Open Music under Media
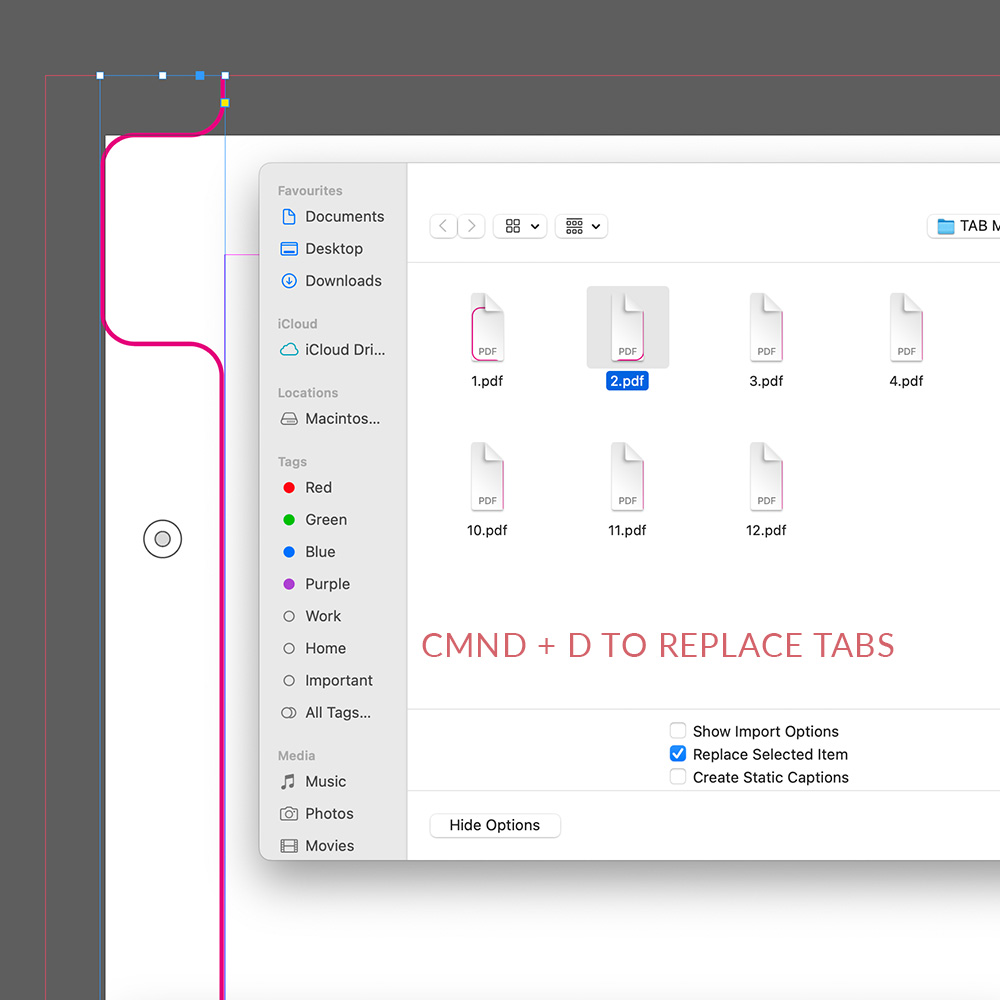 [x=313, y=781]
